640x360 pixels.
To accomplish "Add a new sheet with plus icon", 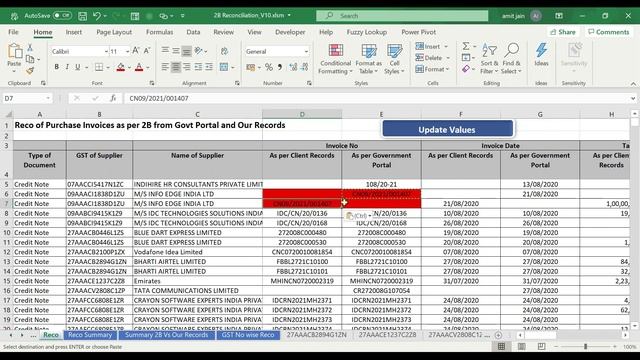I will (498, 335).
